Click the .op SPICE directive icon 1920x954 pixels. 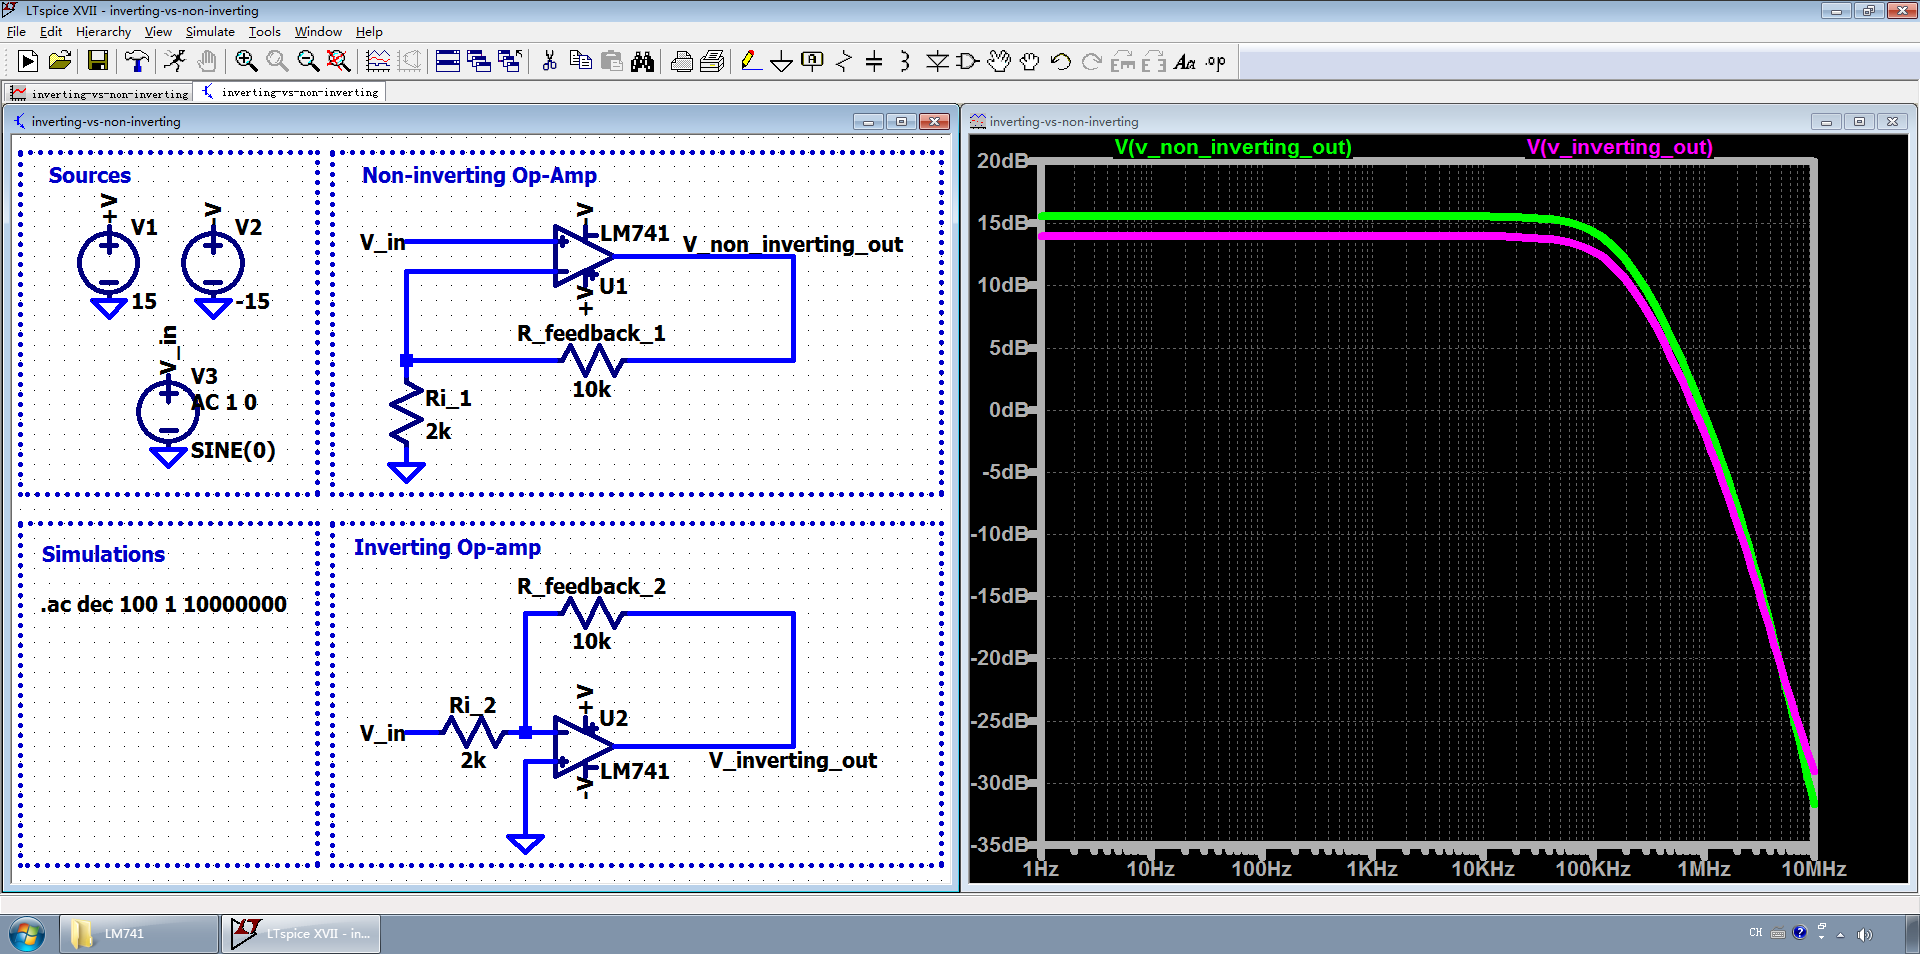coord(1216,62)
